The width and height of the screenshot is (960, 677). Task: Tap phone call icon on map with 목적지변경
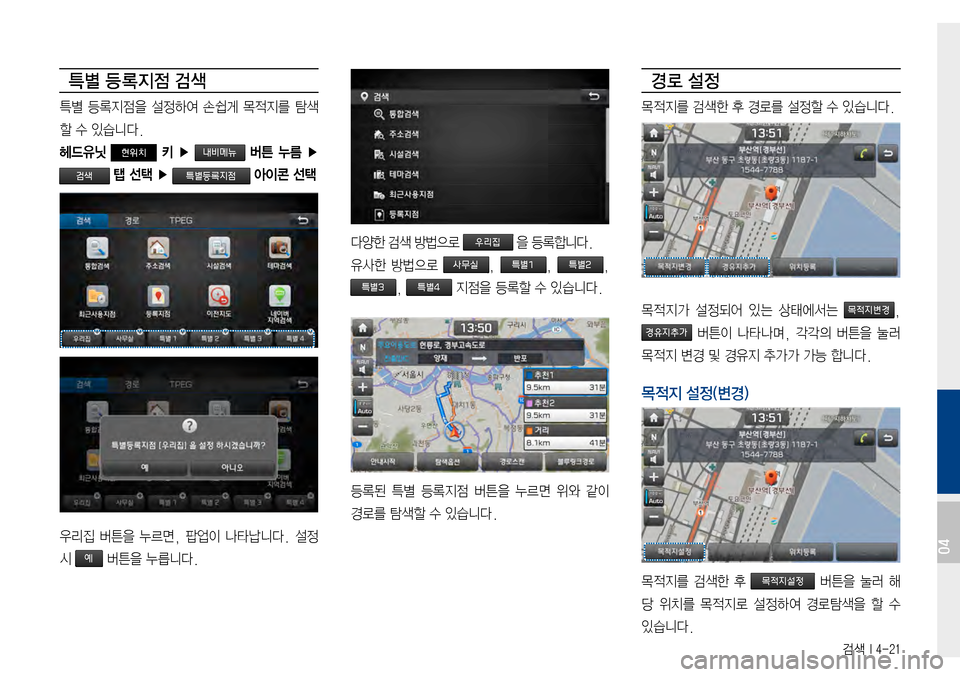click(864, 154)
